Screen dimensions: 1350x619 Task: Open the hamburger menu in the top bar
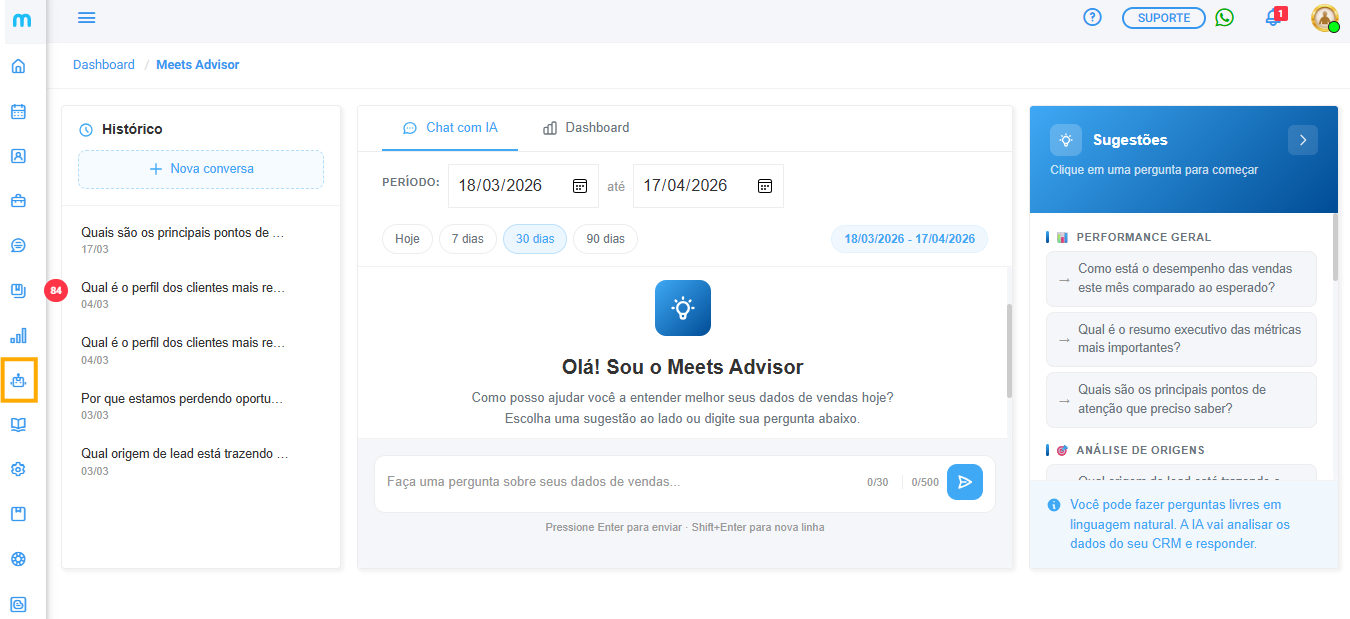click(86, 18)
